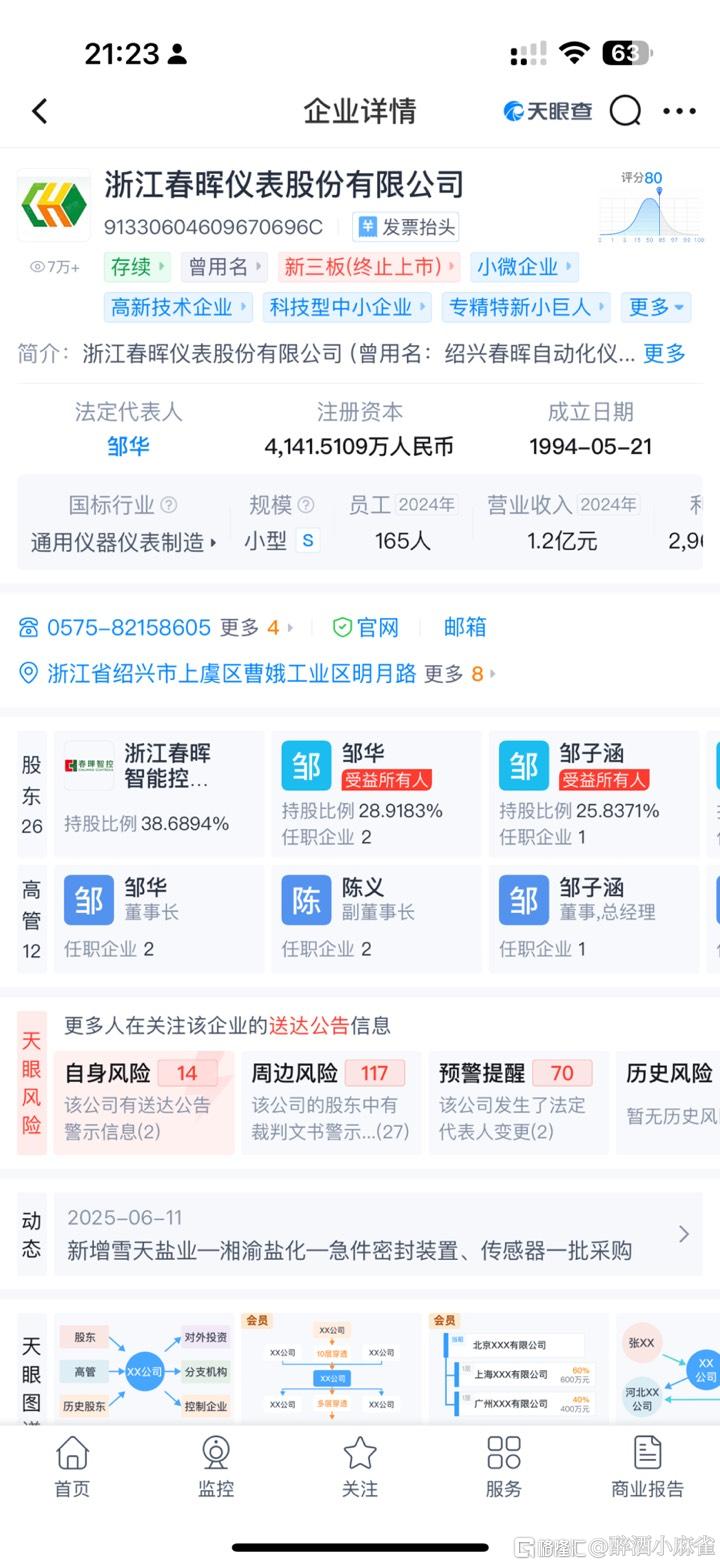Viewport: 720px width, 1565px height.
Task: Open the 10层穿透 equity penetration thumbnail
Action: click(x=331, y=1369)
